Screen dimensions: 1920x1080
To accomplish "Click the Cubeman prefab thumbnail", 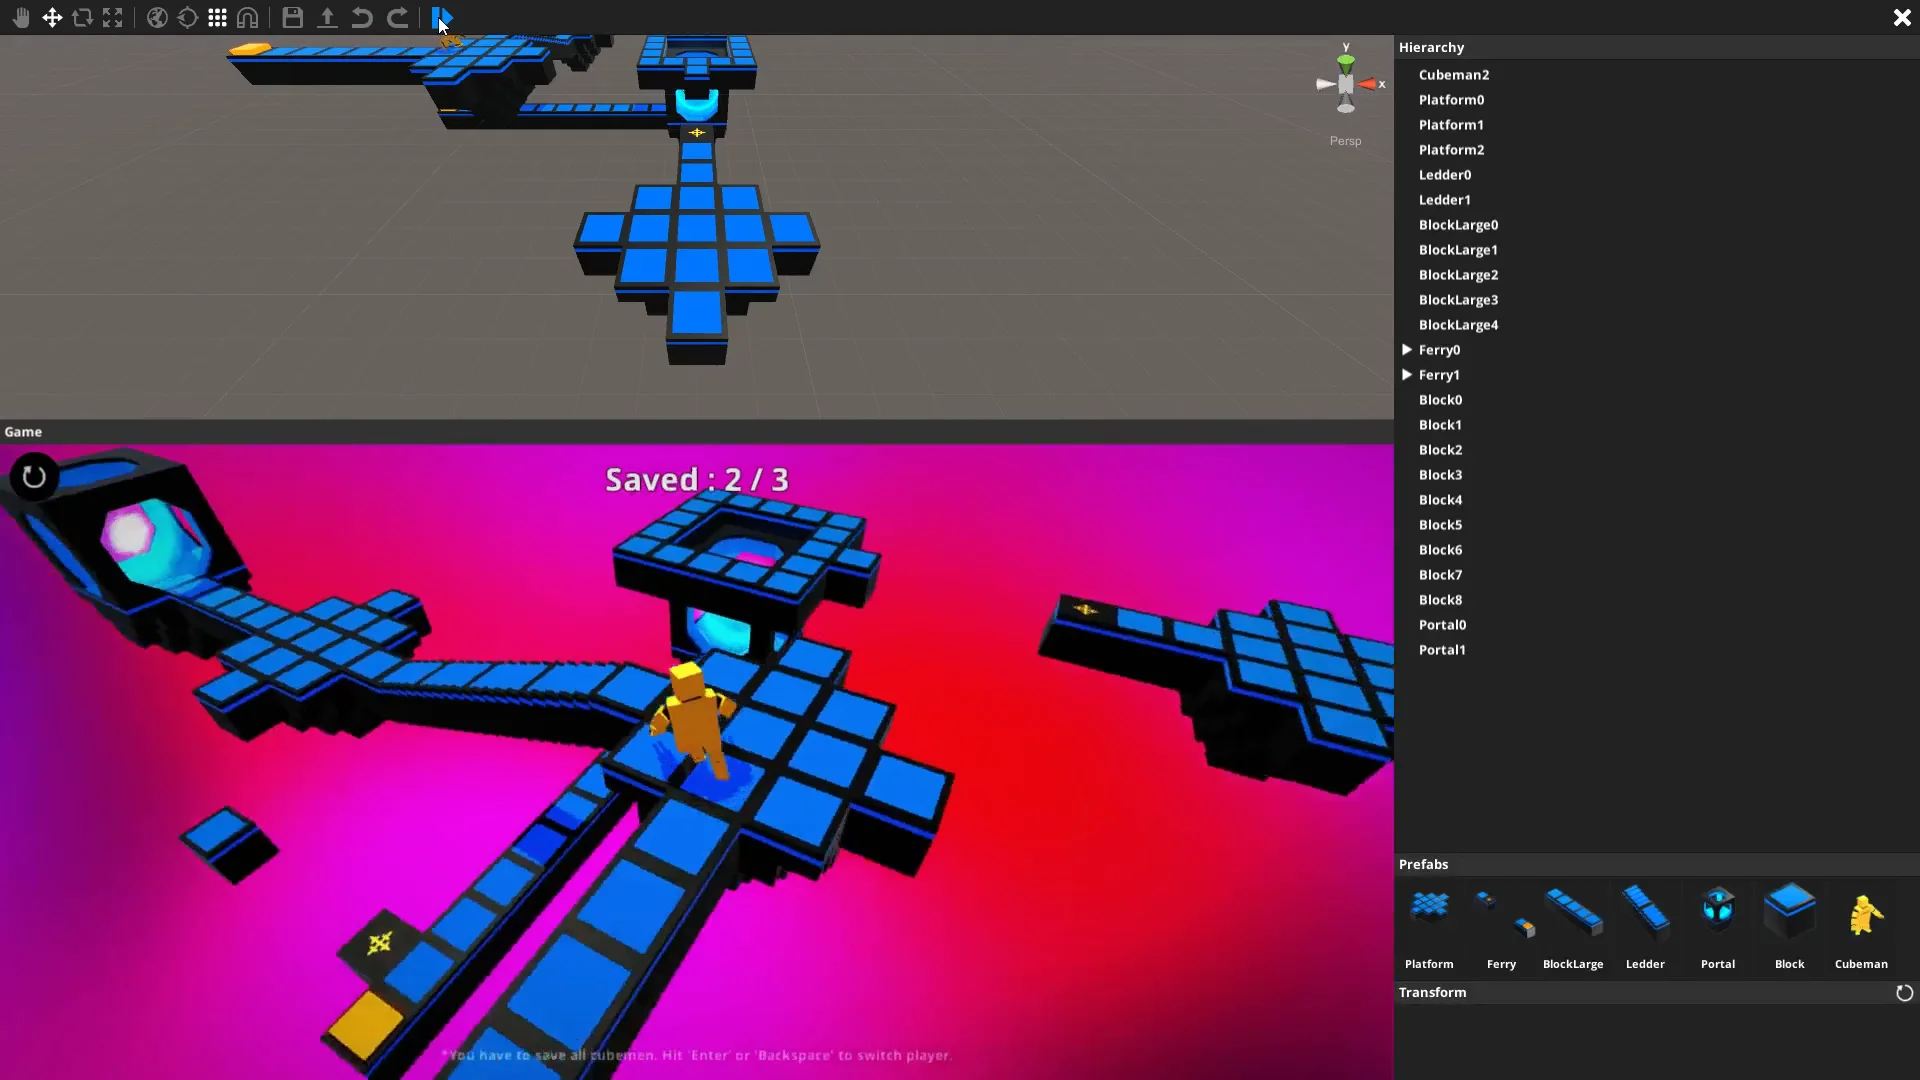I will click(x=1862, y=910).
